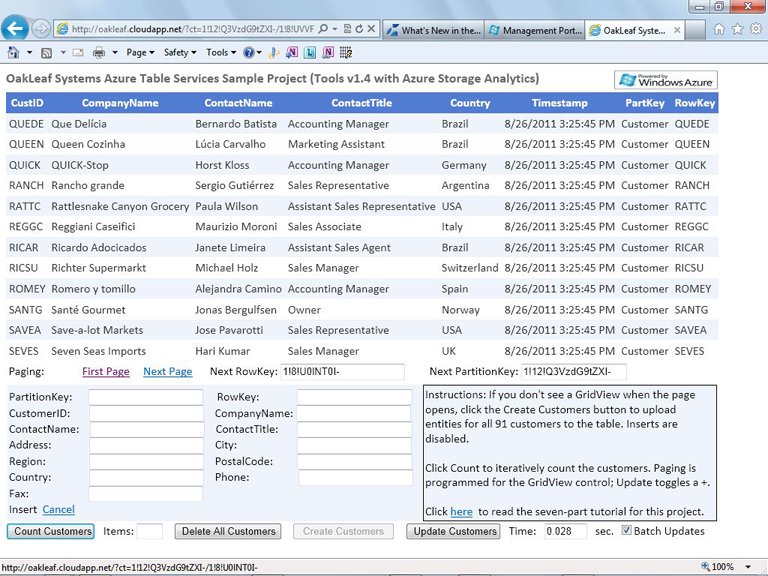The height and width of the screenshot is (576, 768).
Task: Open Favorites star icon at top right
Action: coord(737,29)
